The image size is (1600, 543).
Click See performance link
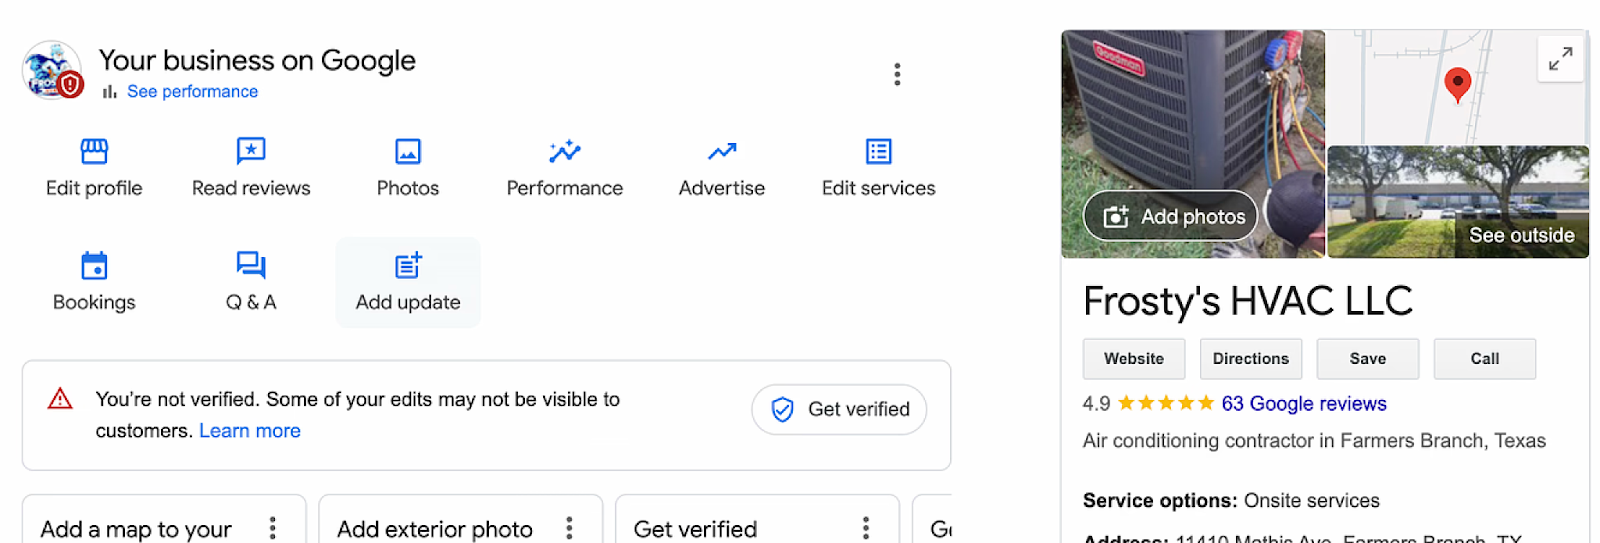(x=192, y=91)
